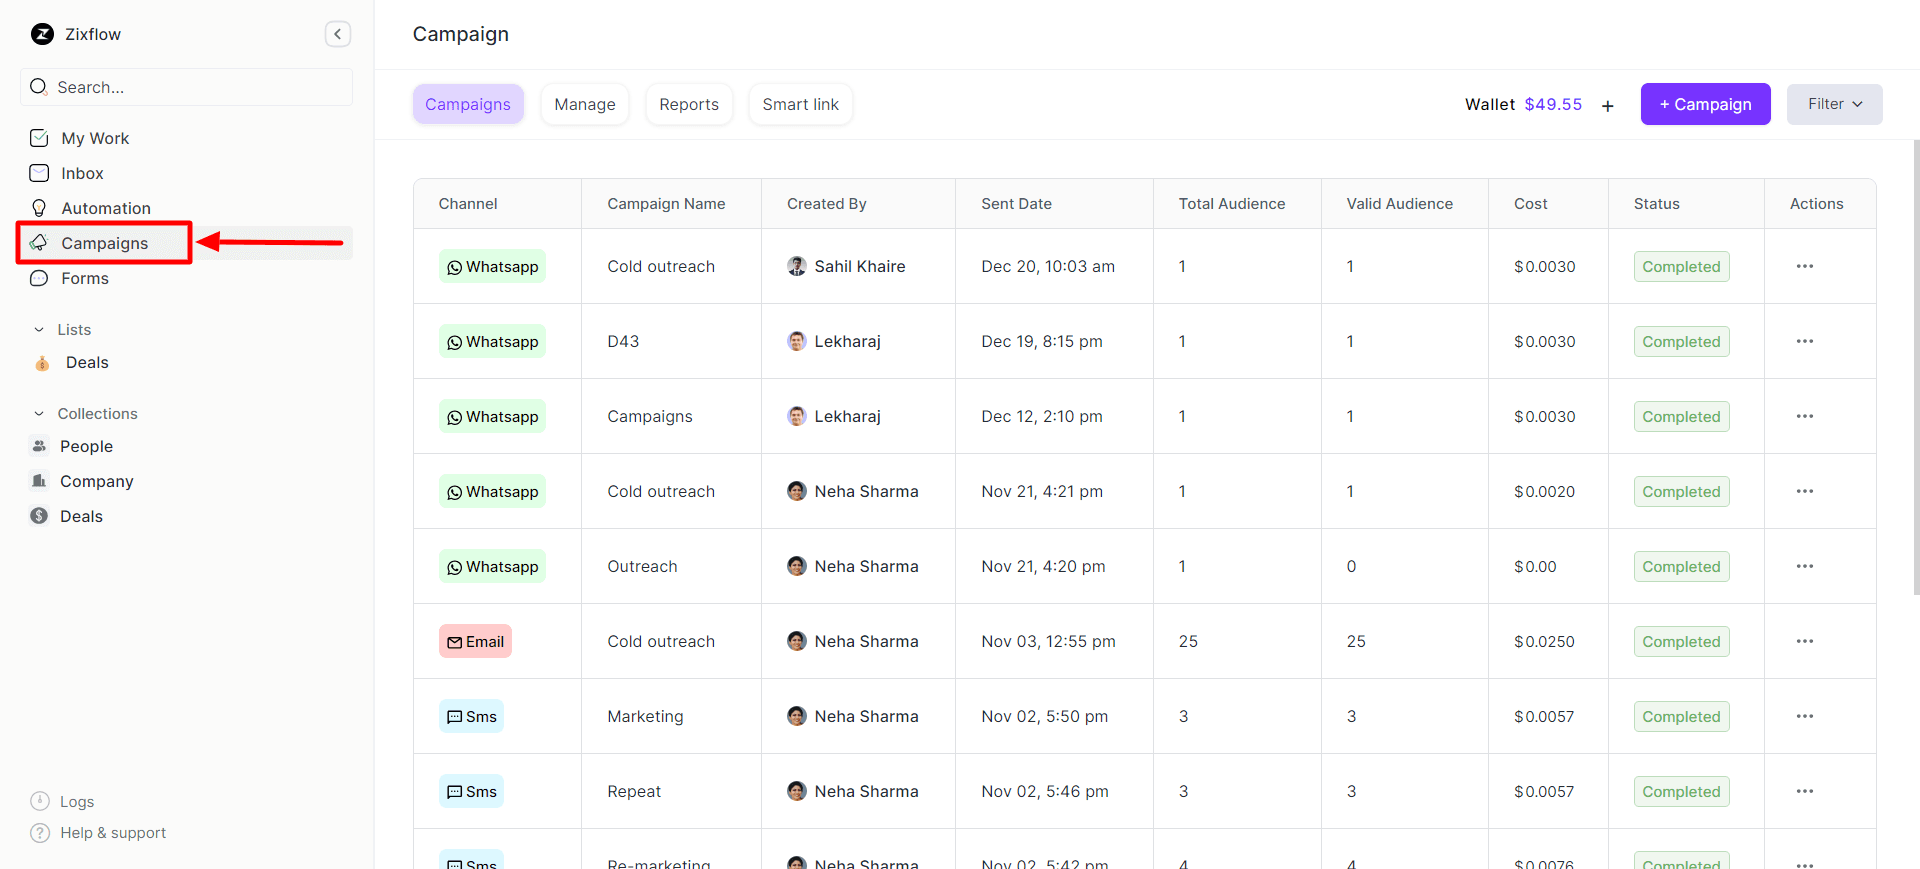
Task: Click the Sent Date column header
Action: 1016,204
